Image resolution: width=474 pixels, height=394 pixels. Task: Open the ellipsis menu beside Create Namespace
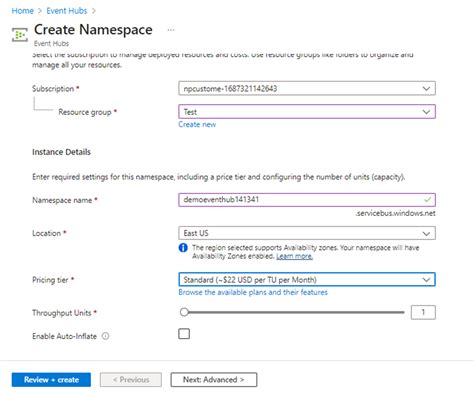[x=171, y=30]
